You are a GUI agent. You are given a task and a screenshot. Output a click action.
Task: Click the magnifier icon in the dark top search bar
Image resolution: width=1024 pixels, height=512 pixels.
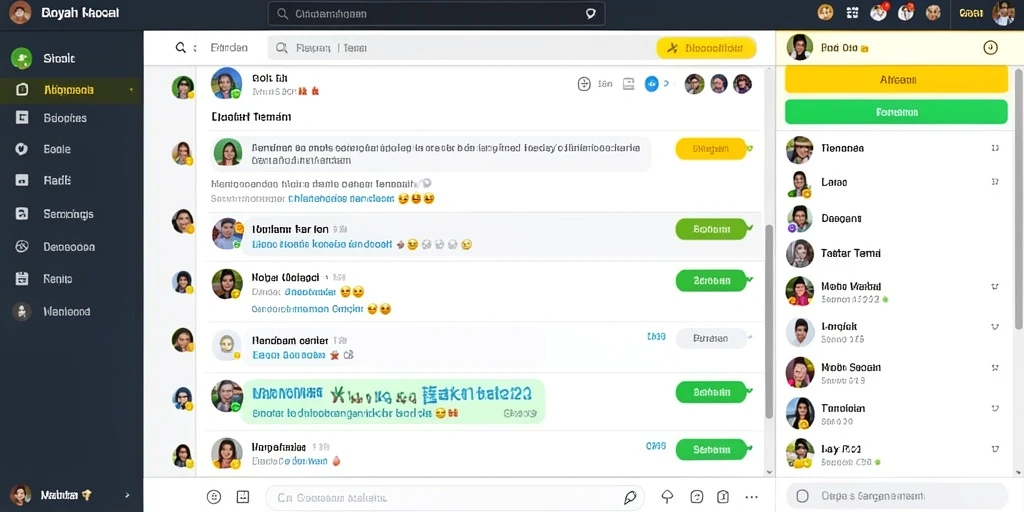[282, 13]
